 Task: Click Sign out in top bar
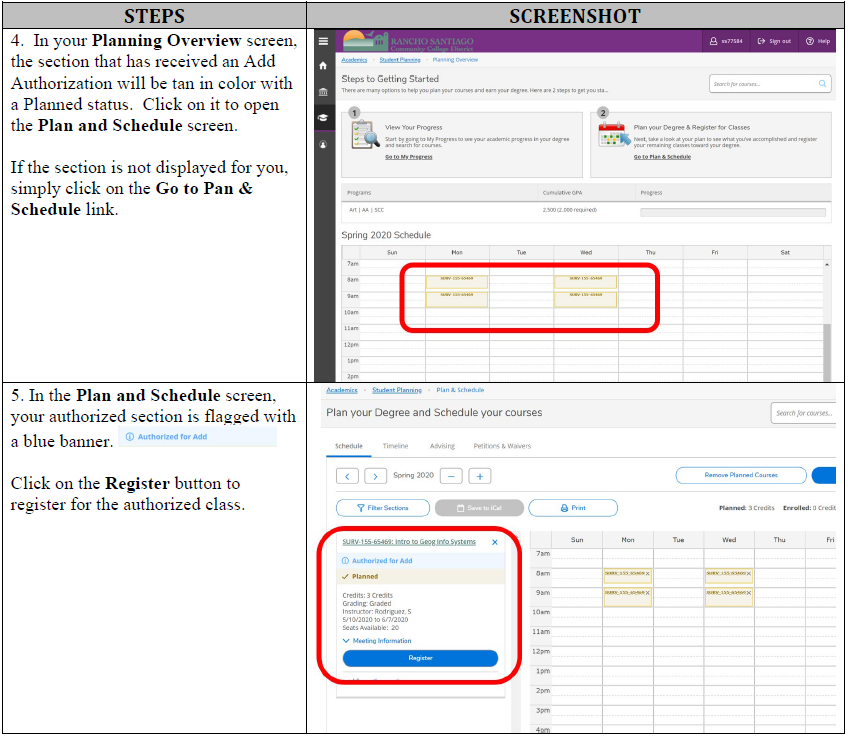click(775, 41)
